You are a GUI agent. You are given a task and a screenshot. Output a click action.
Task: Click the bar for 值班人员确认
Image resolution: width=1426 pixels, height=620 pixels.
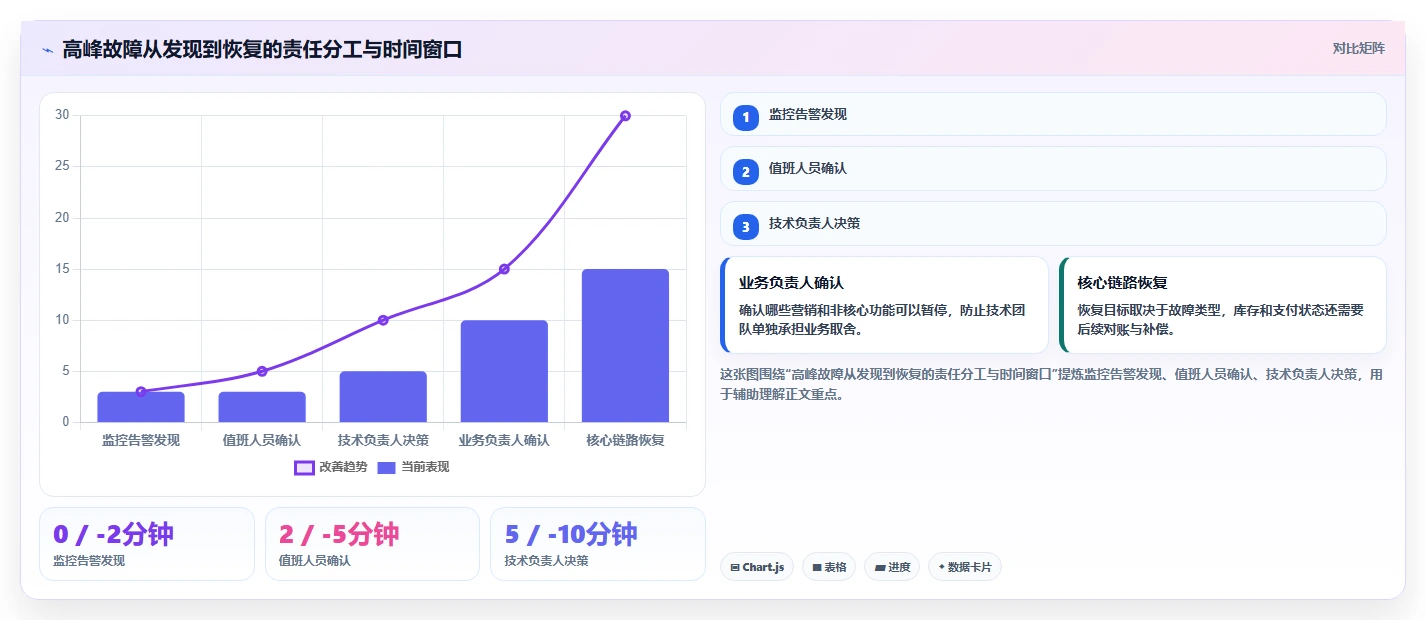pyautogui.click(x=262, y=407)
